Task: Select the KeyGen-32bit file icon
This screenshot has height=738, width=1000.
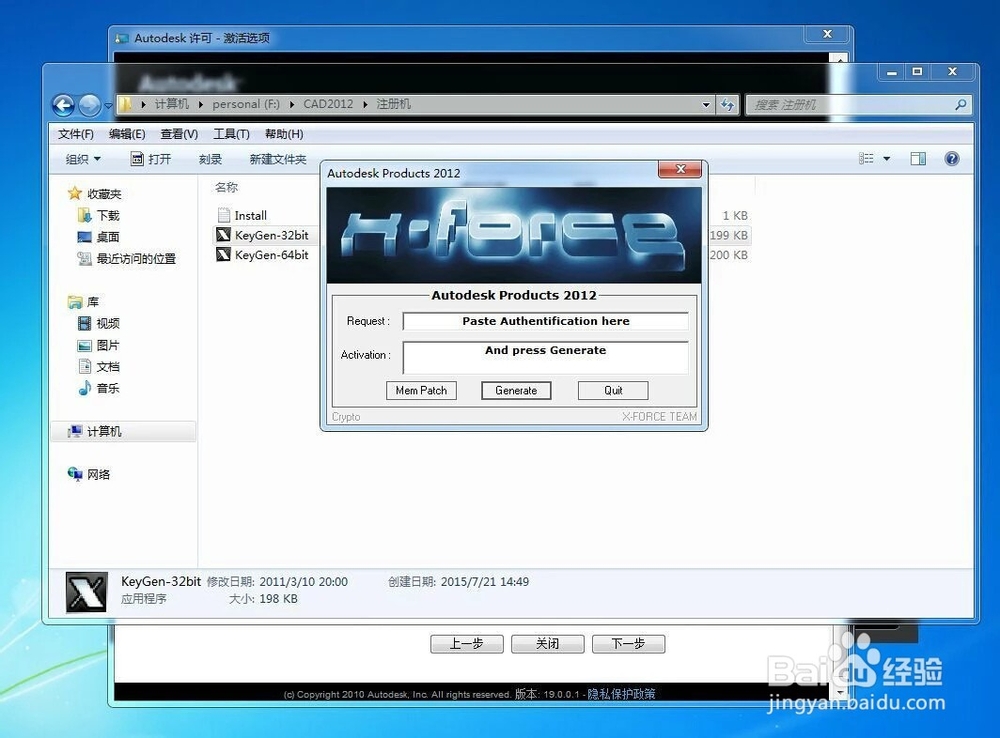Action: coord(223,235)
